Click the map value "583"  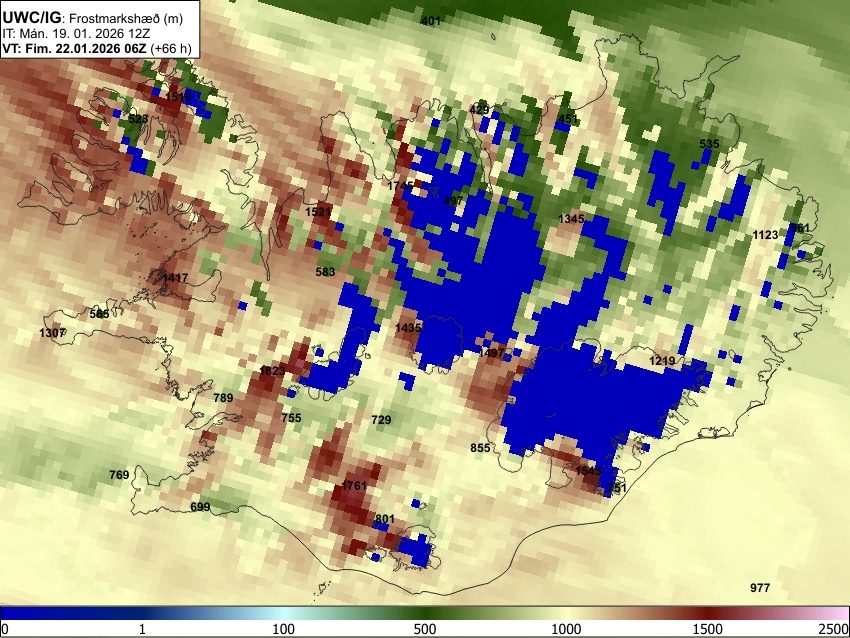click(x=325, y=272)
